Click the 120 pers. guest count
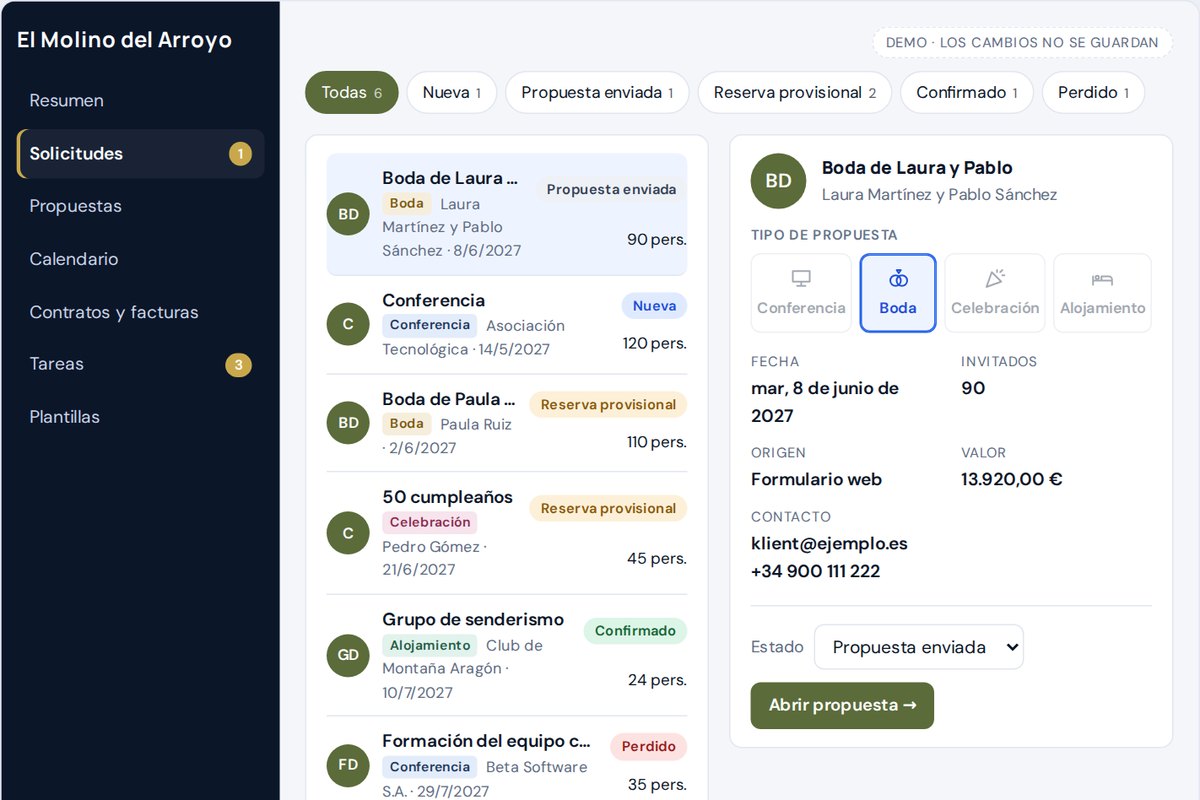 tap(654, 343)
